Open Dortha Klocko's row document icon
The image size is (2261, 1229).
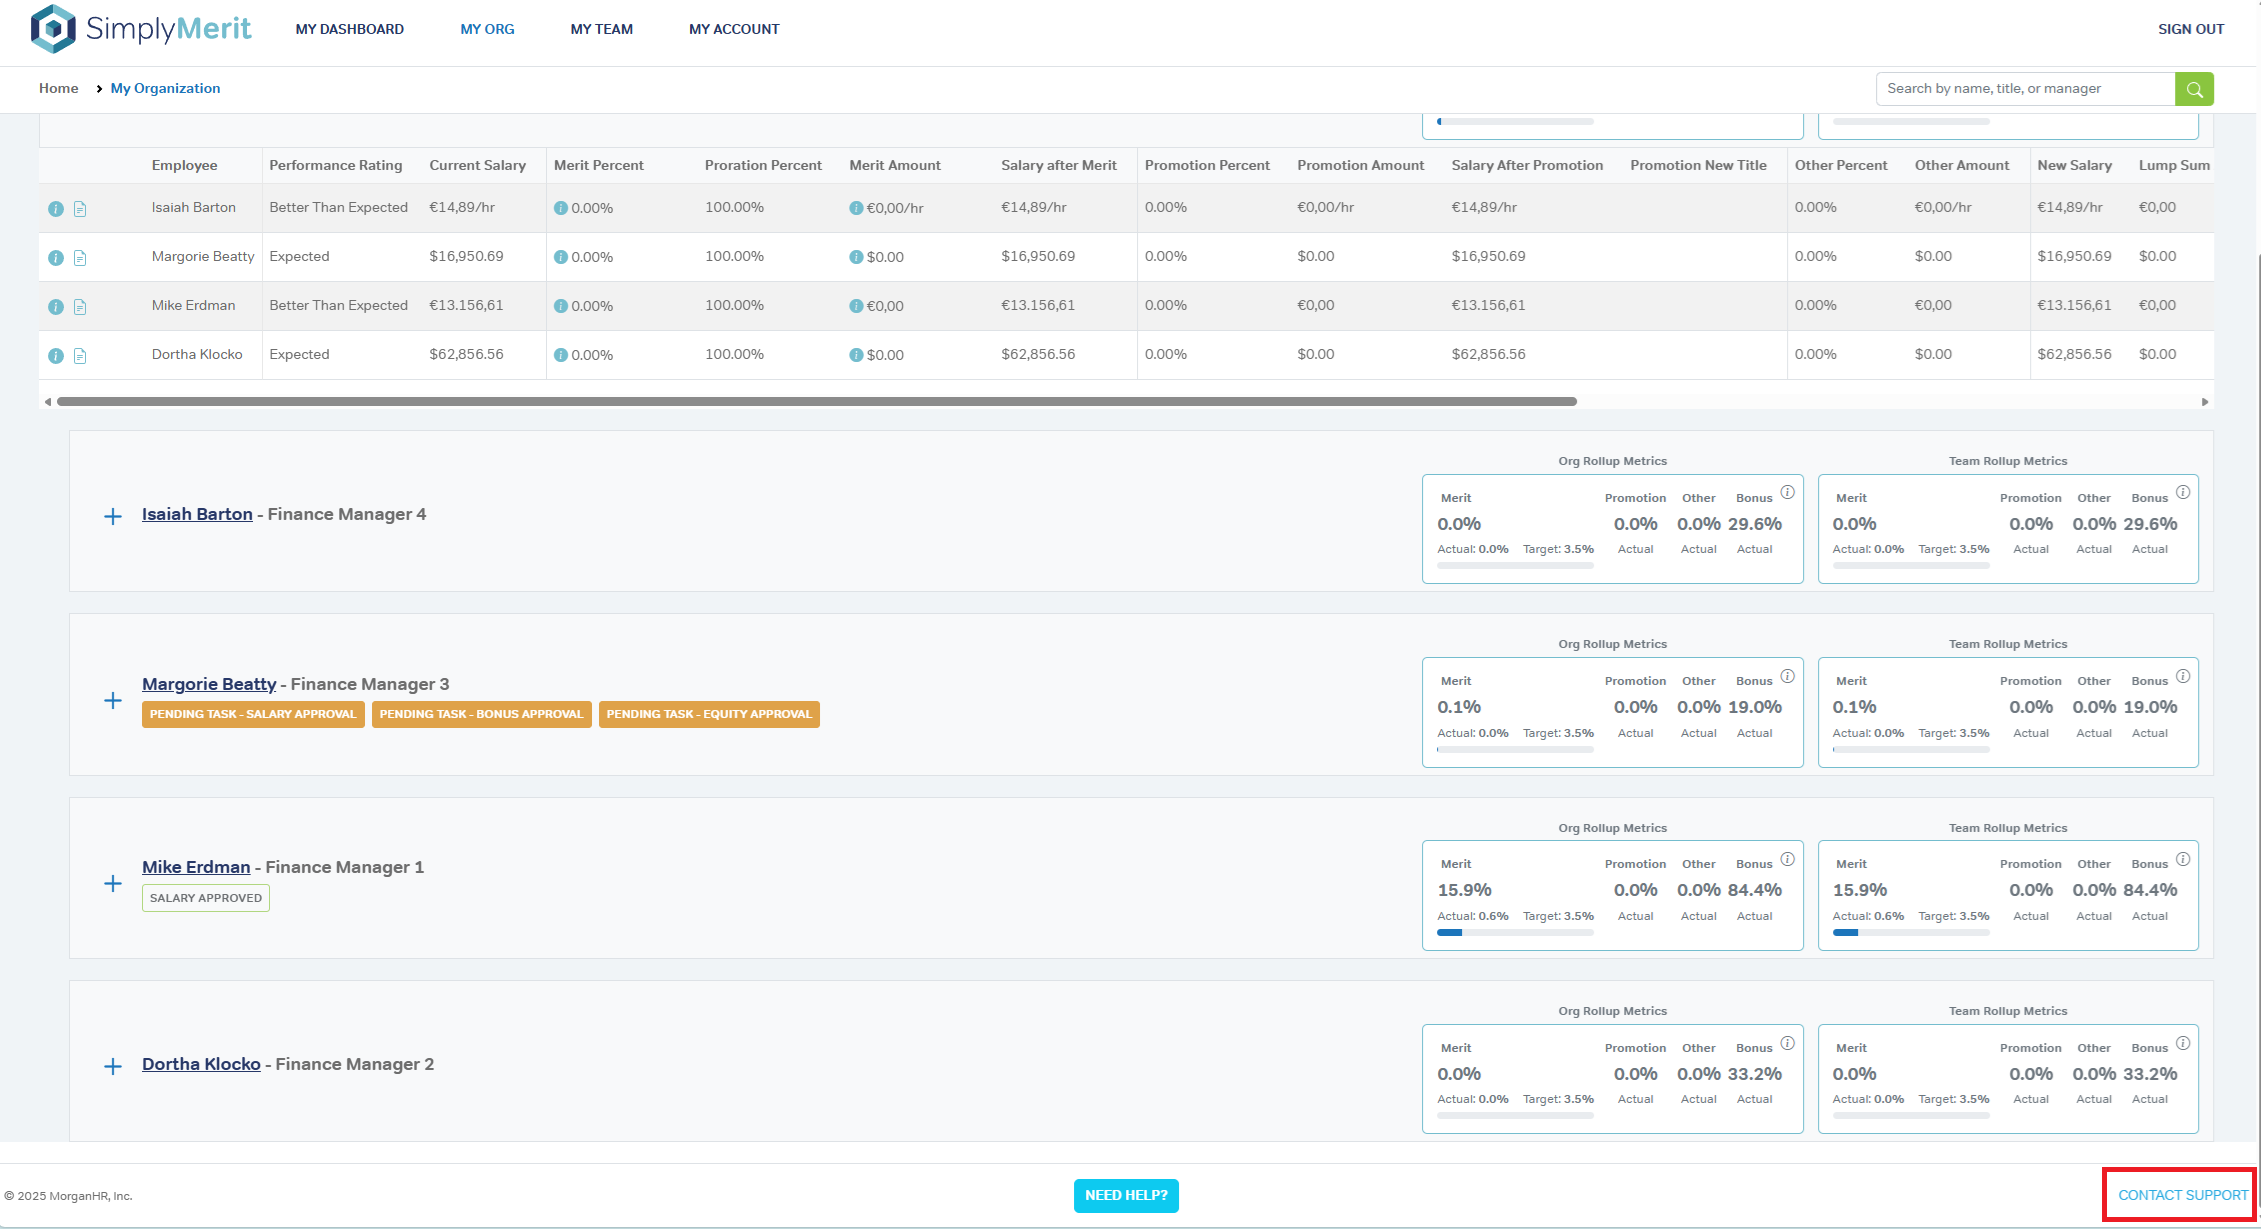click(80, 356)
